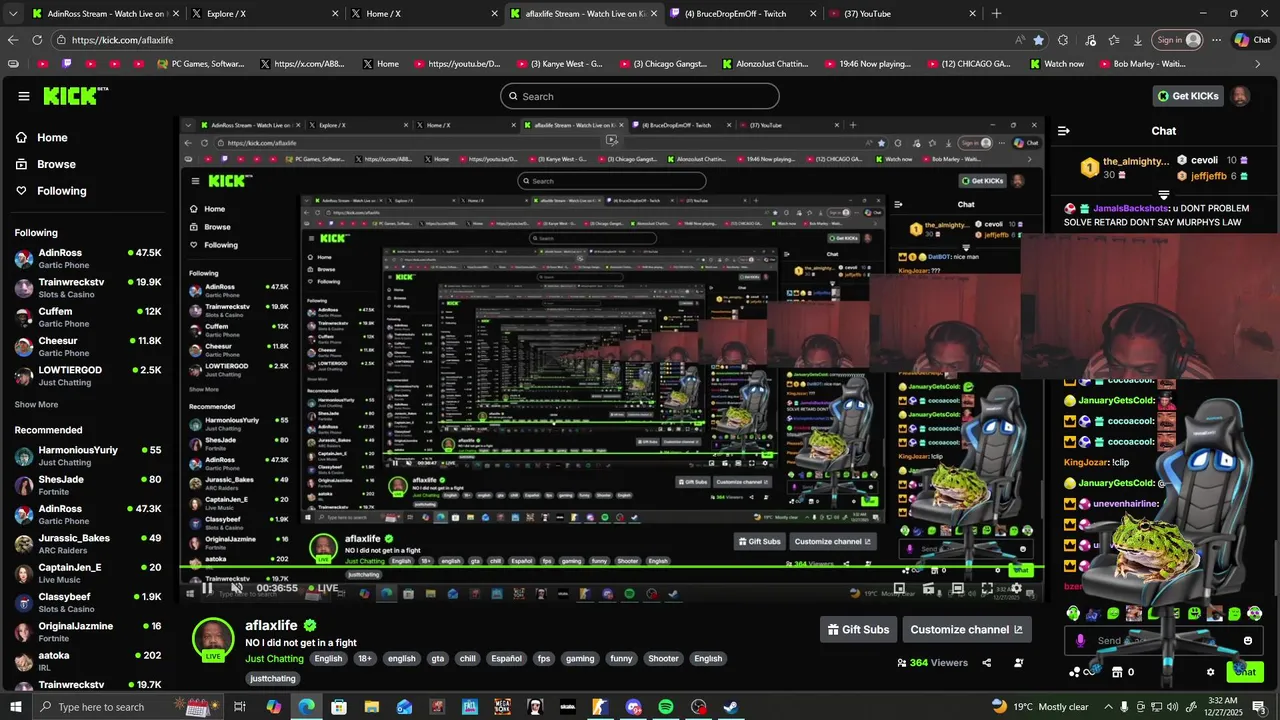Open the chat shop icon

(1117, 672)
